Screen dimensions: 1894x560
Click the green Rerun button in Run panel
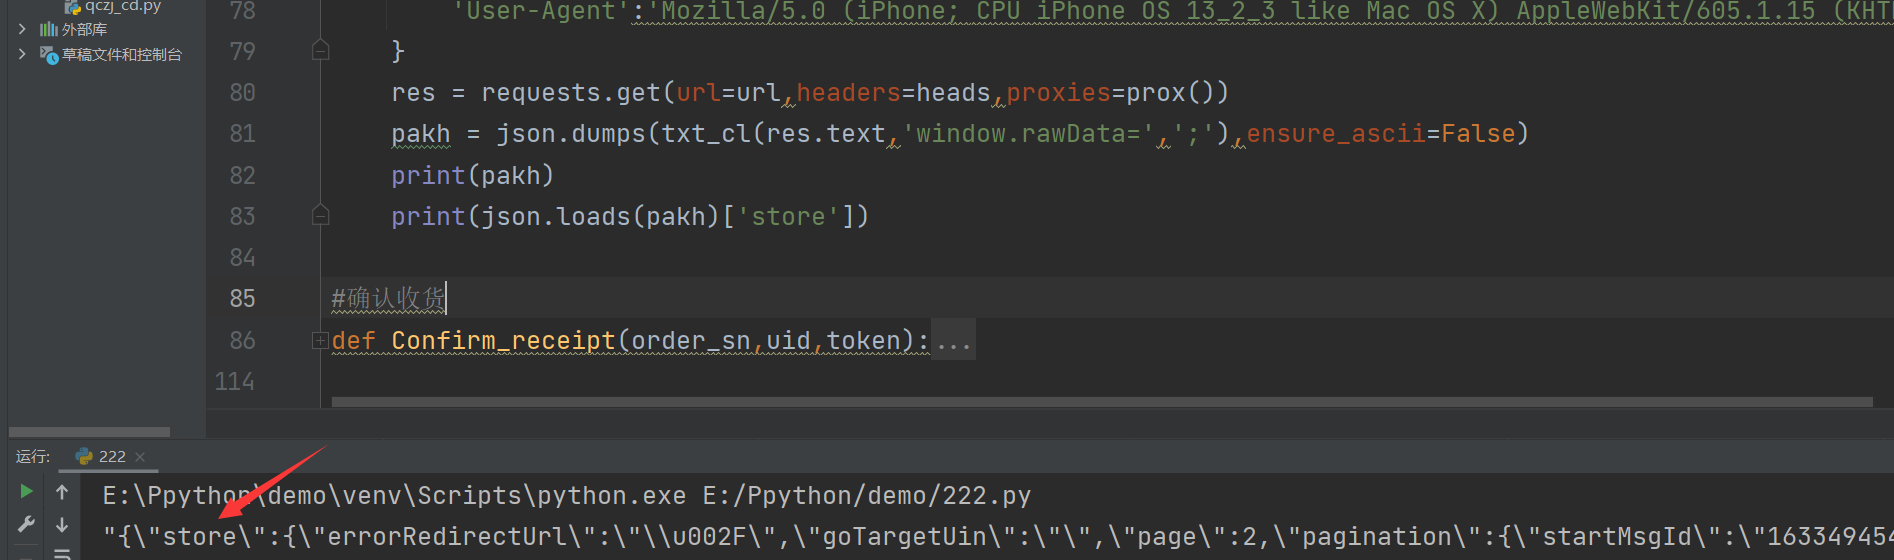(27, 491)
